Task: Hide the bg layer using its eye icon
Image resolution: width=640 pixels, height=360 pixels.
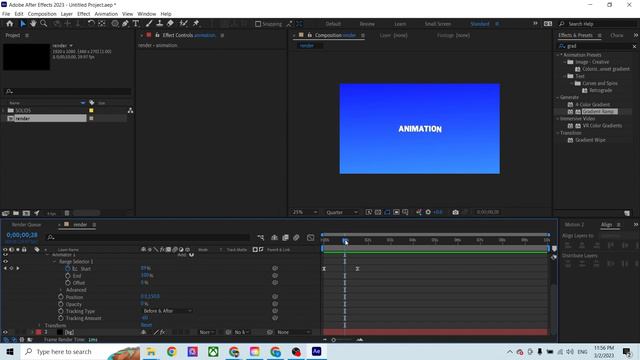Action: pyautogui.click(x=5, y=332)
